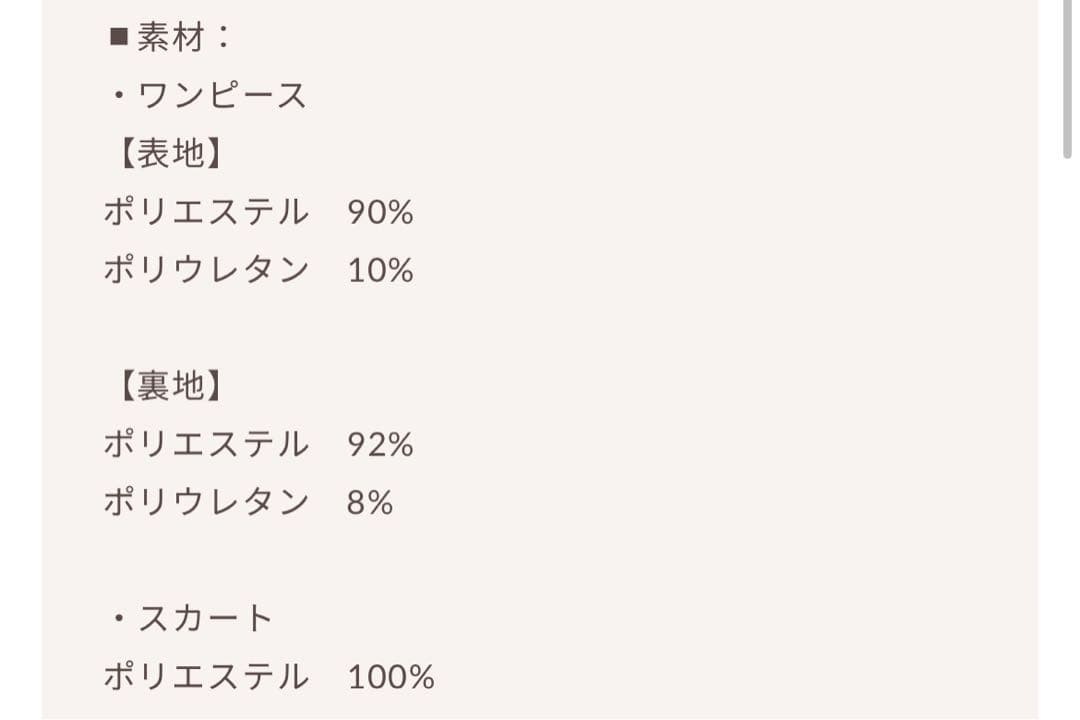Image resolution: width=1080 pixels, height=720 pixels.
Task: Click the 100% value
Action: (x=391, y=678)
